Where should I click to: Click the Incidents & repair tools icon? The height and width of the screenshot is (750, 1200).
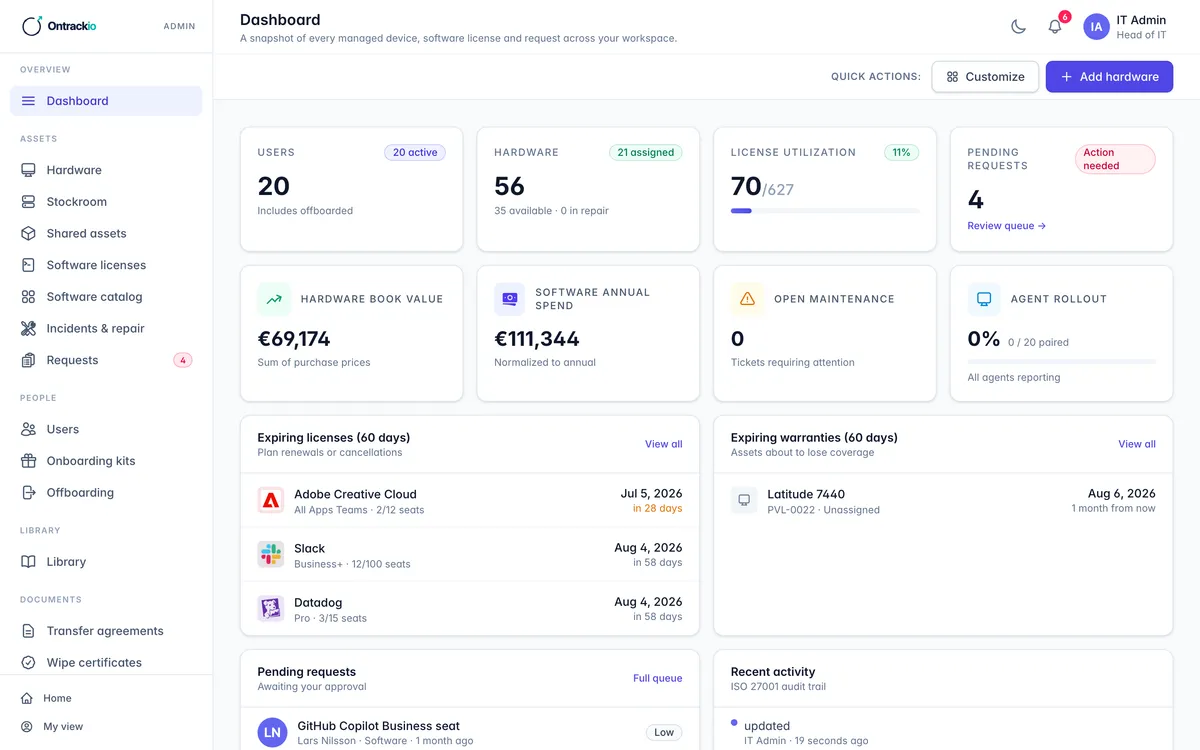(x=28, y=328)
